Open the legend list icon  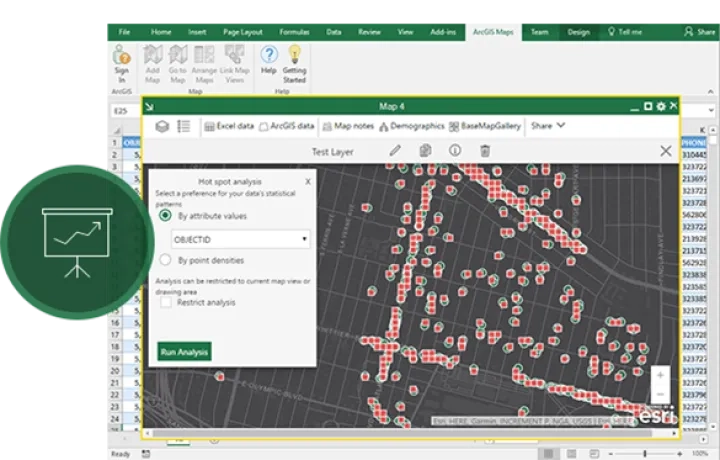point(184,126)
